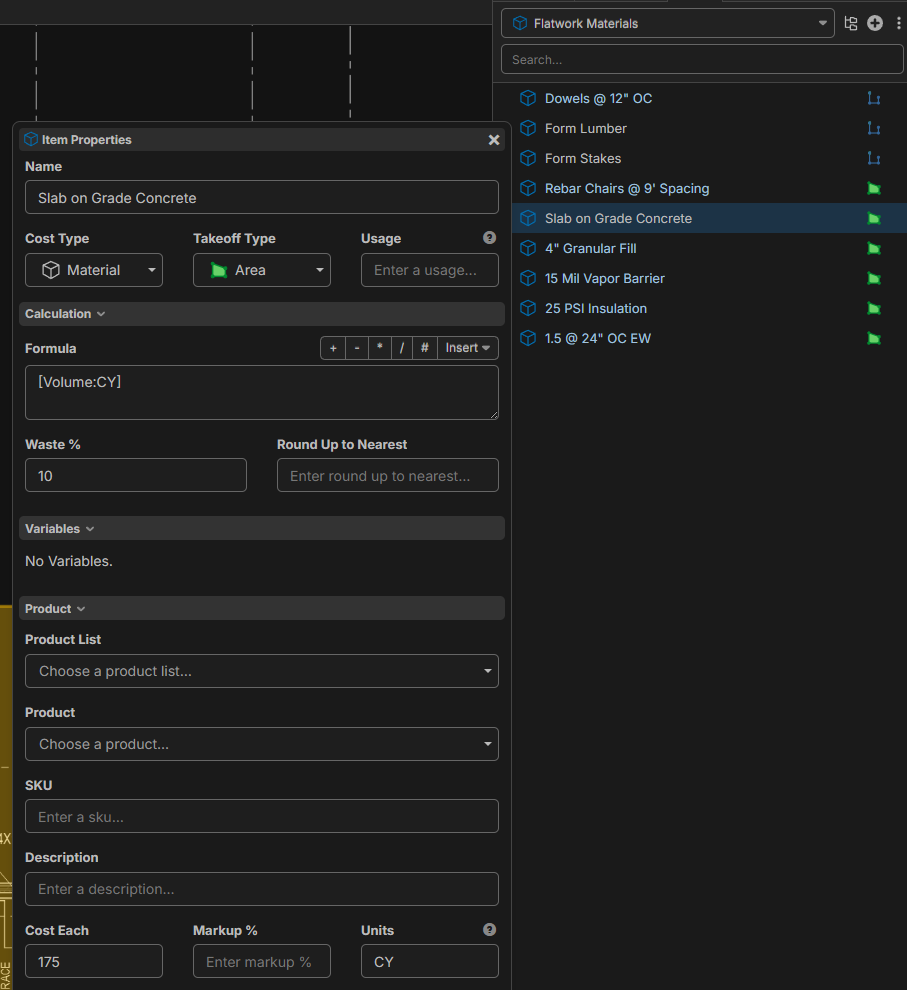Click the Usage help question mark icon

click(489, 238)
